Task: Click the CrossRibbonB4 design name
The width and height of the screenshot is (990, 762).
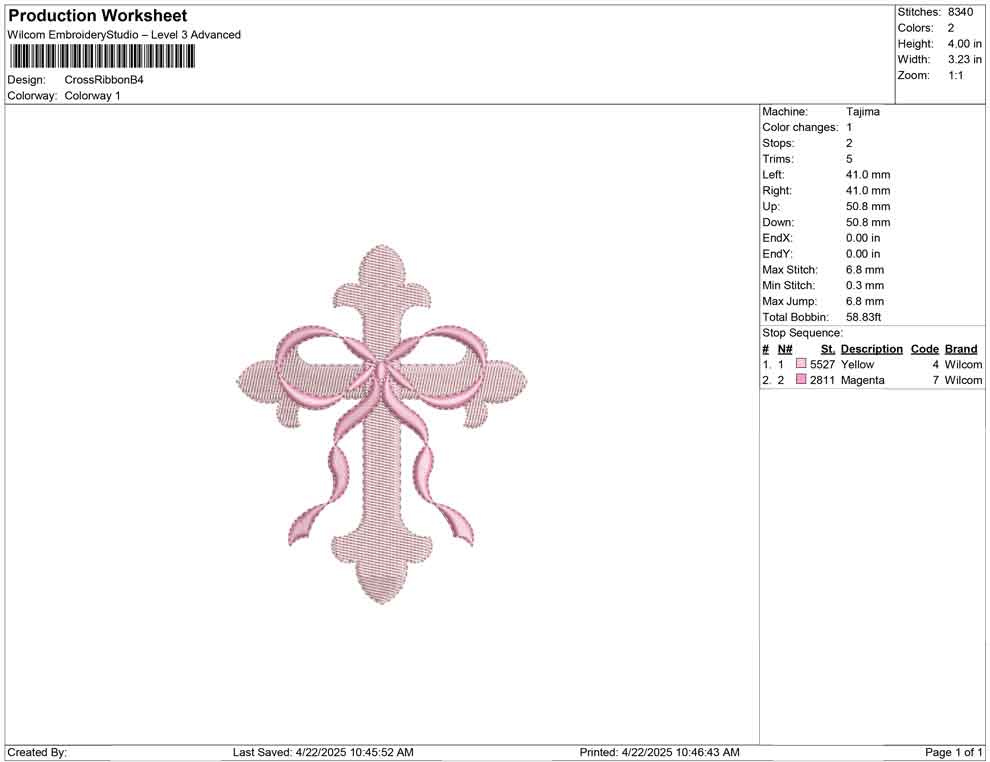Action: coord(104,79)
